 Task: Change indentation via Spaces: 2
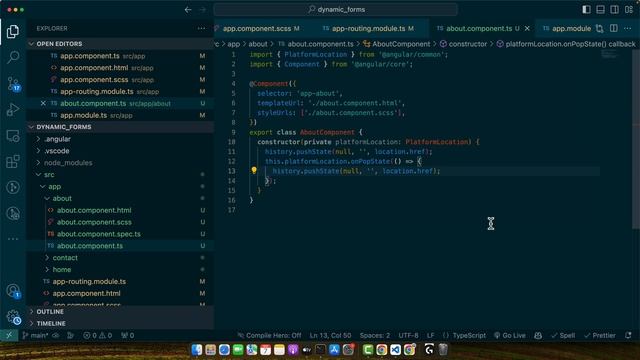click(x=375, y=336)
